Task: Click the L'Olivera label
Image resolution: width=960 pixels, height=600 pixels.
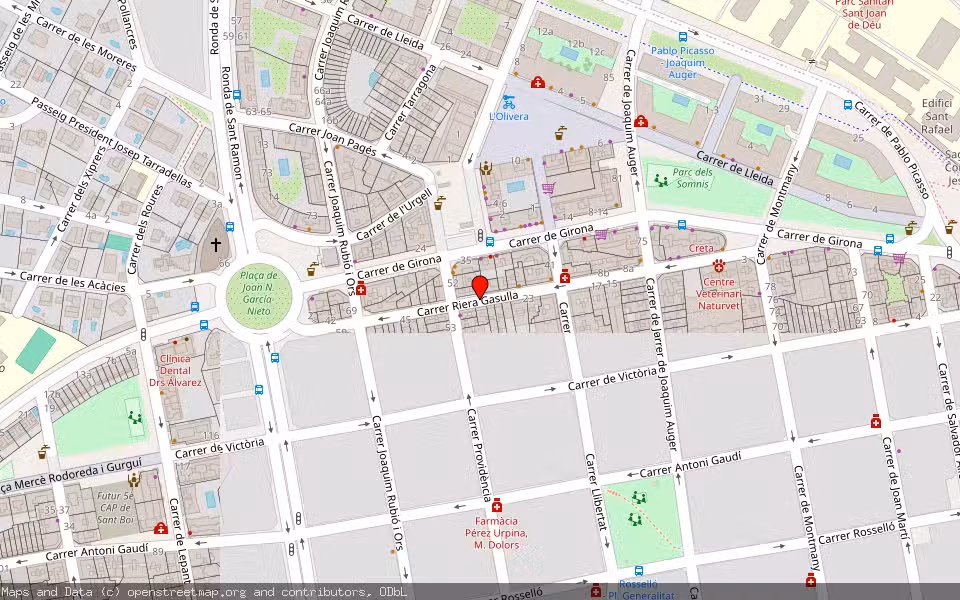Action: coord(509,116)
